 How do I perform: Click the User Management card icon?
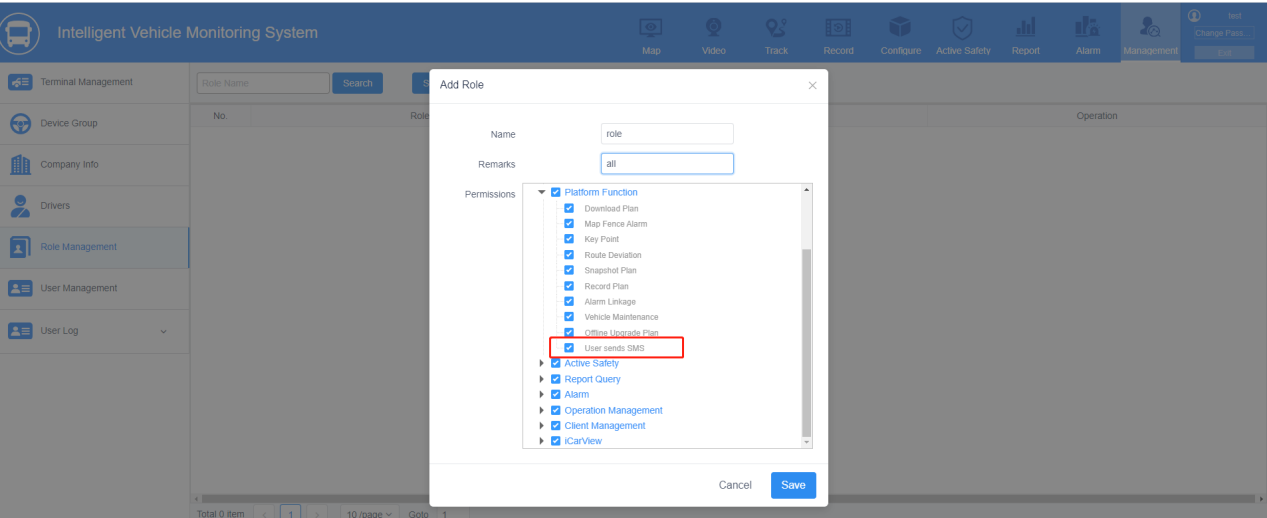20,288
